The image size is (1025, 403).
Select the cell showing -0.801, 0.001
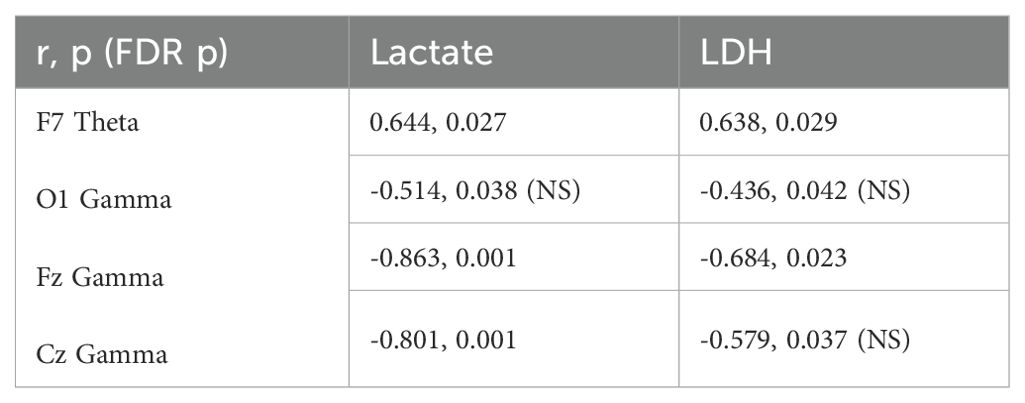[x=443, y=341]
